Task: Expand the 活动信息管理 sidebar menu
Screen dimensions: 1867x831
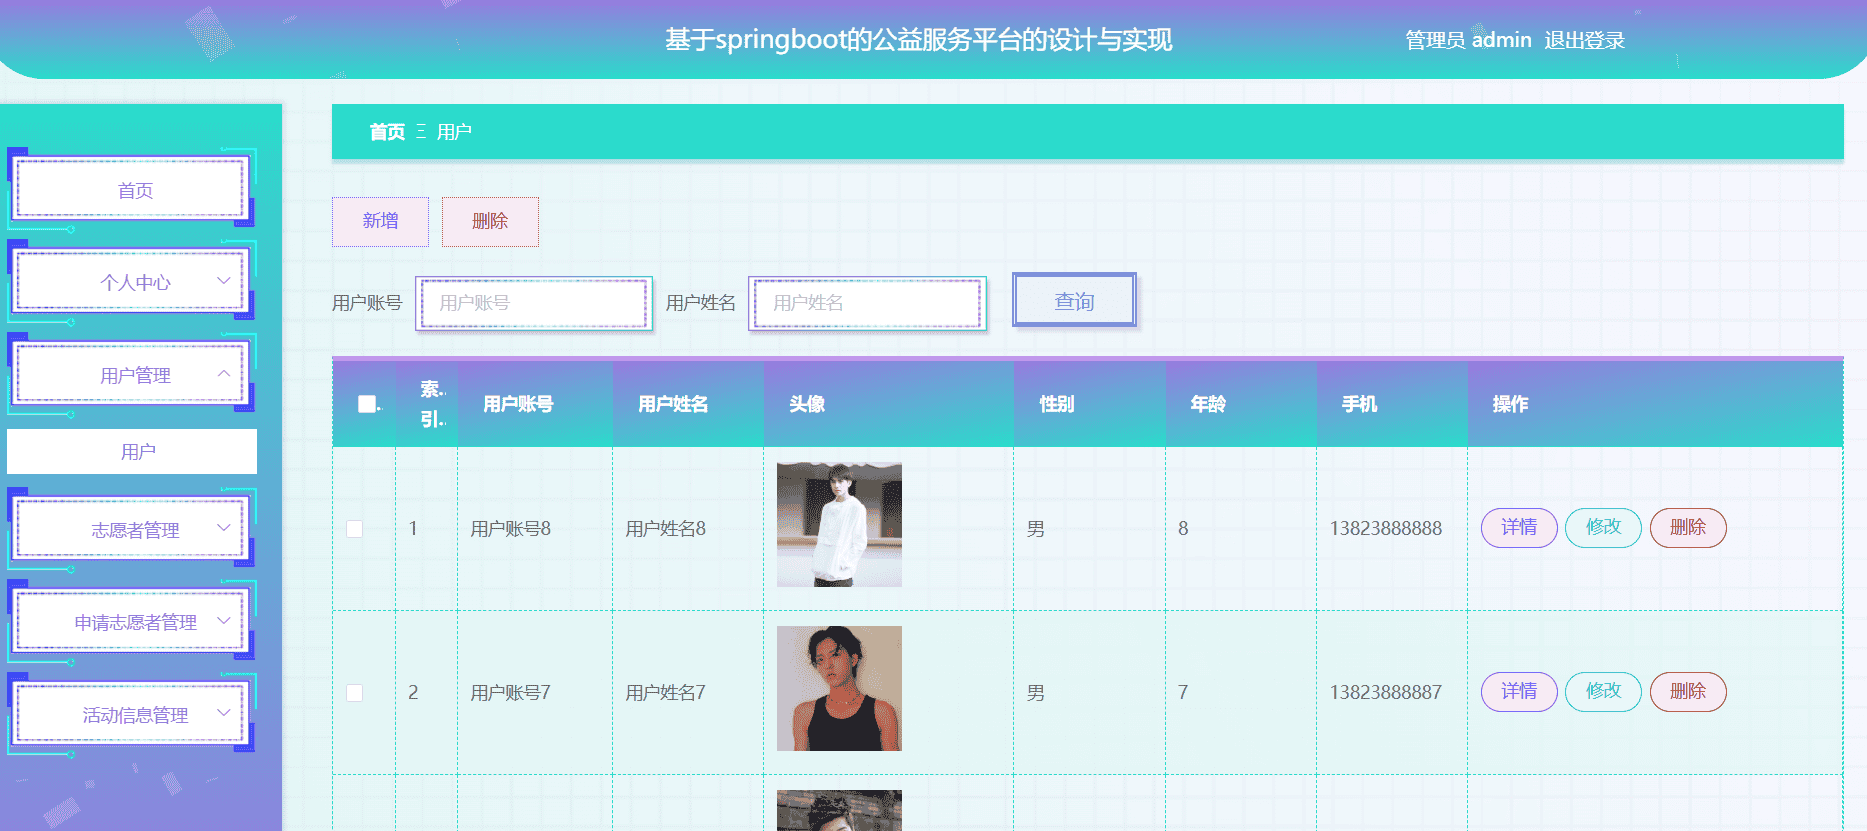Action: click(131, 715)
